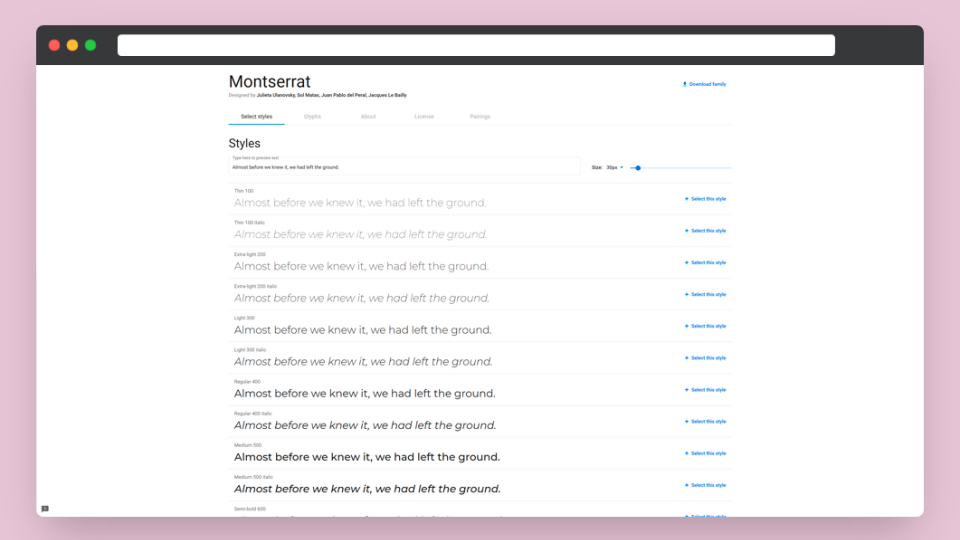Select the Medium 500 style
The width and height of the screenshot is (960, 540).
point(705,454)
